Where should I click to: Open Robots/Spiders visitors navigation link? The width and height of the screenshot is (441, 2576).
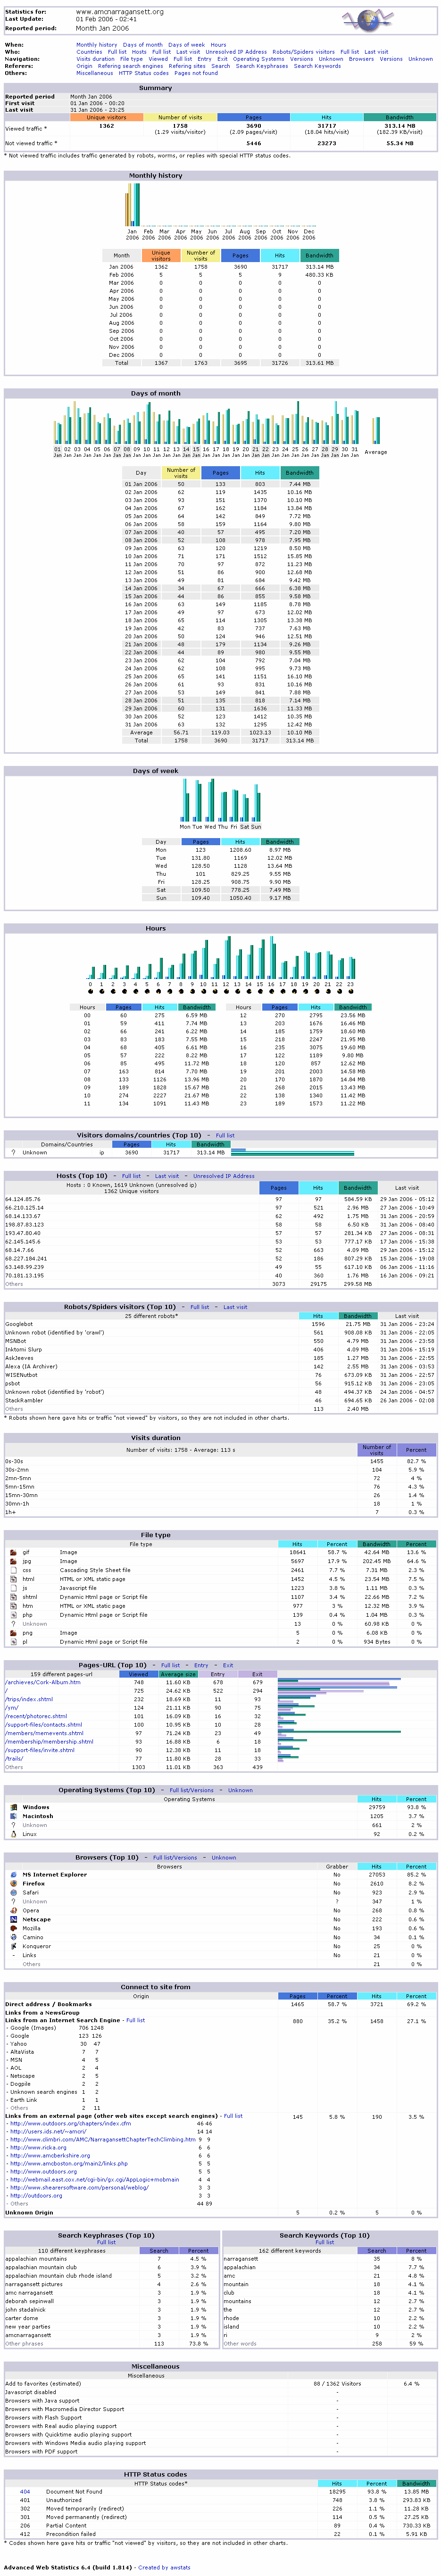click(x=304, y=52)
